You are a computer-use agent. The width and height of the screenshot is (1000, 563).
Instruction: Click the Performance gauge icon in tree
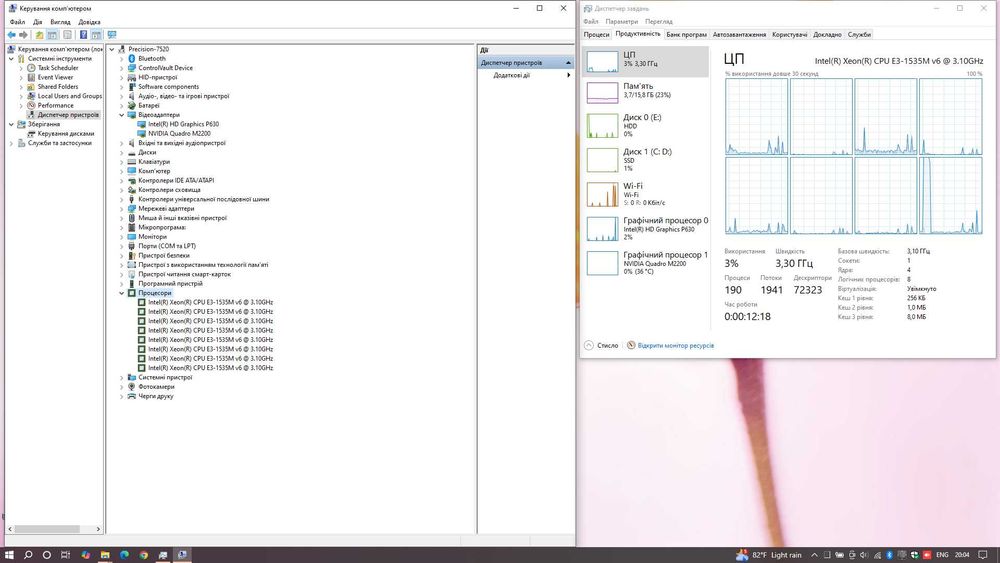(x=31, y=105)
